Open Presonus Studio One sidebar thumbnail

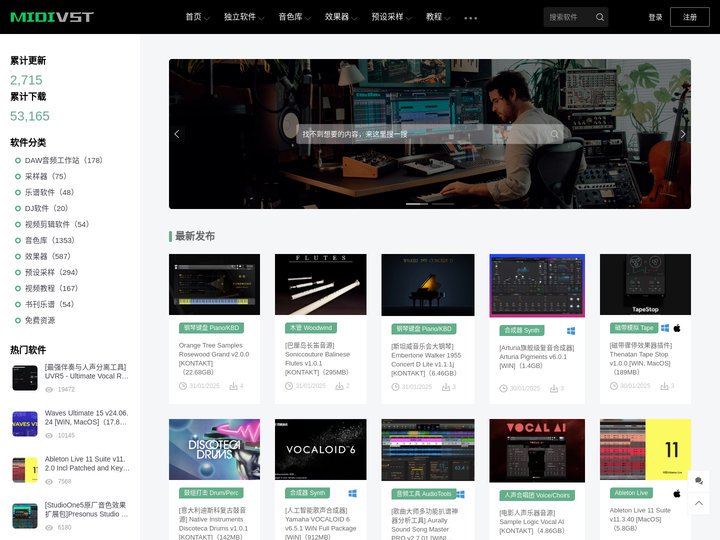[x=25, y=516]
